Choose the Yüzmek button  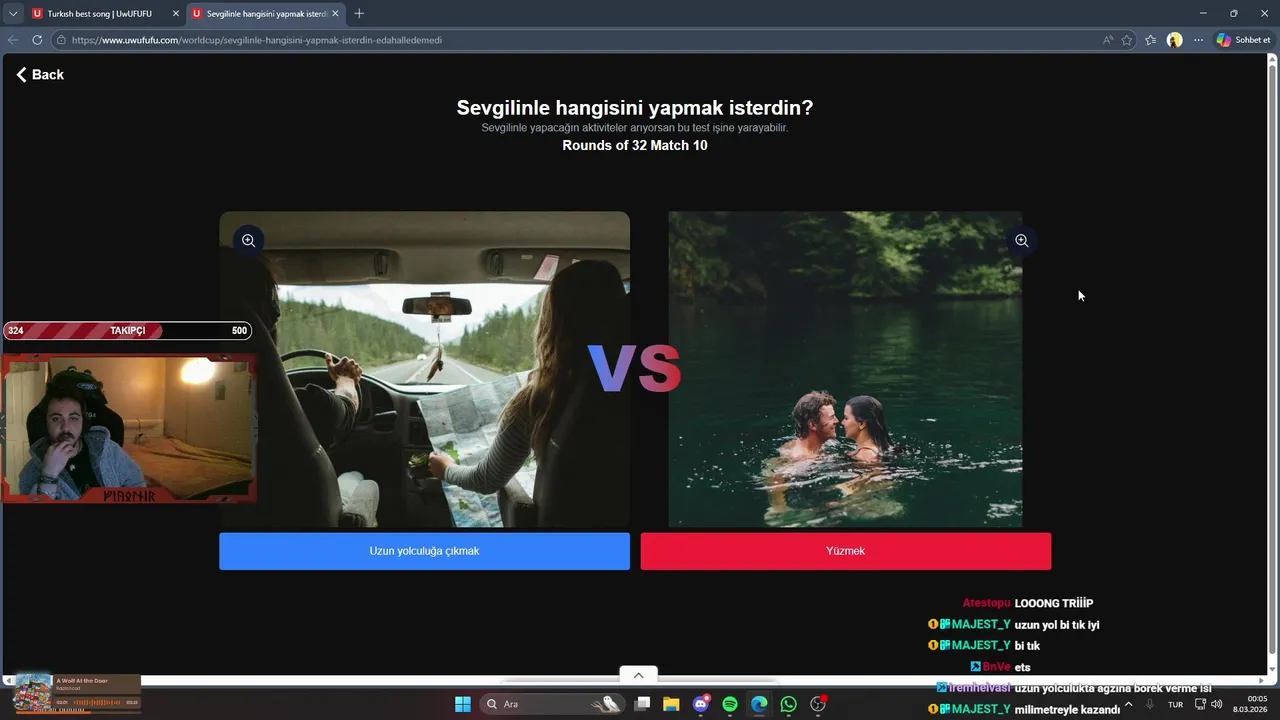coord(845,551)
